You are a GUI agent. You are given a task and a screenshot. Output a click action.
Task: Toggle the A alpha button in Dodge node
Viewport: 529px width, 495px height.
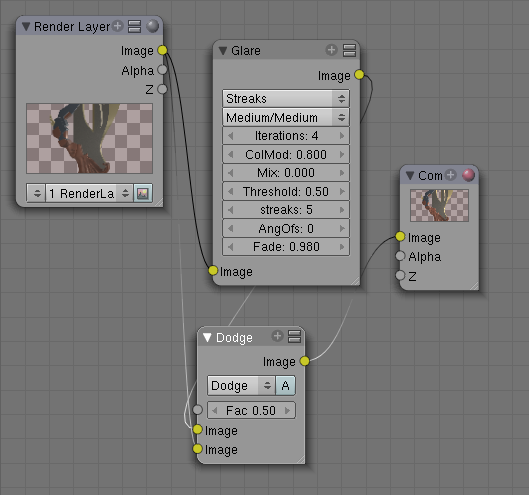pos(285,386)
